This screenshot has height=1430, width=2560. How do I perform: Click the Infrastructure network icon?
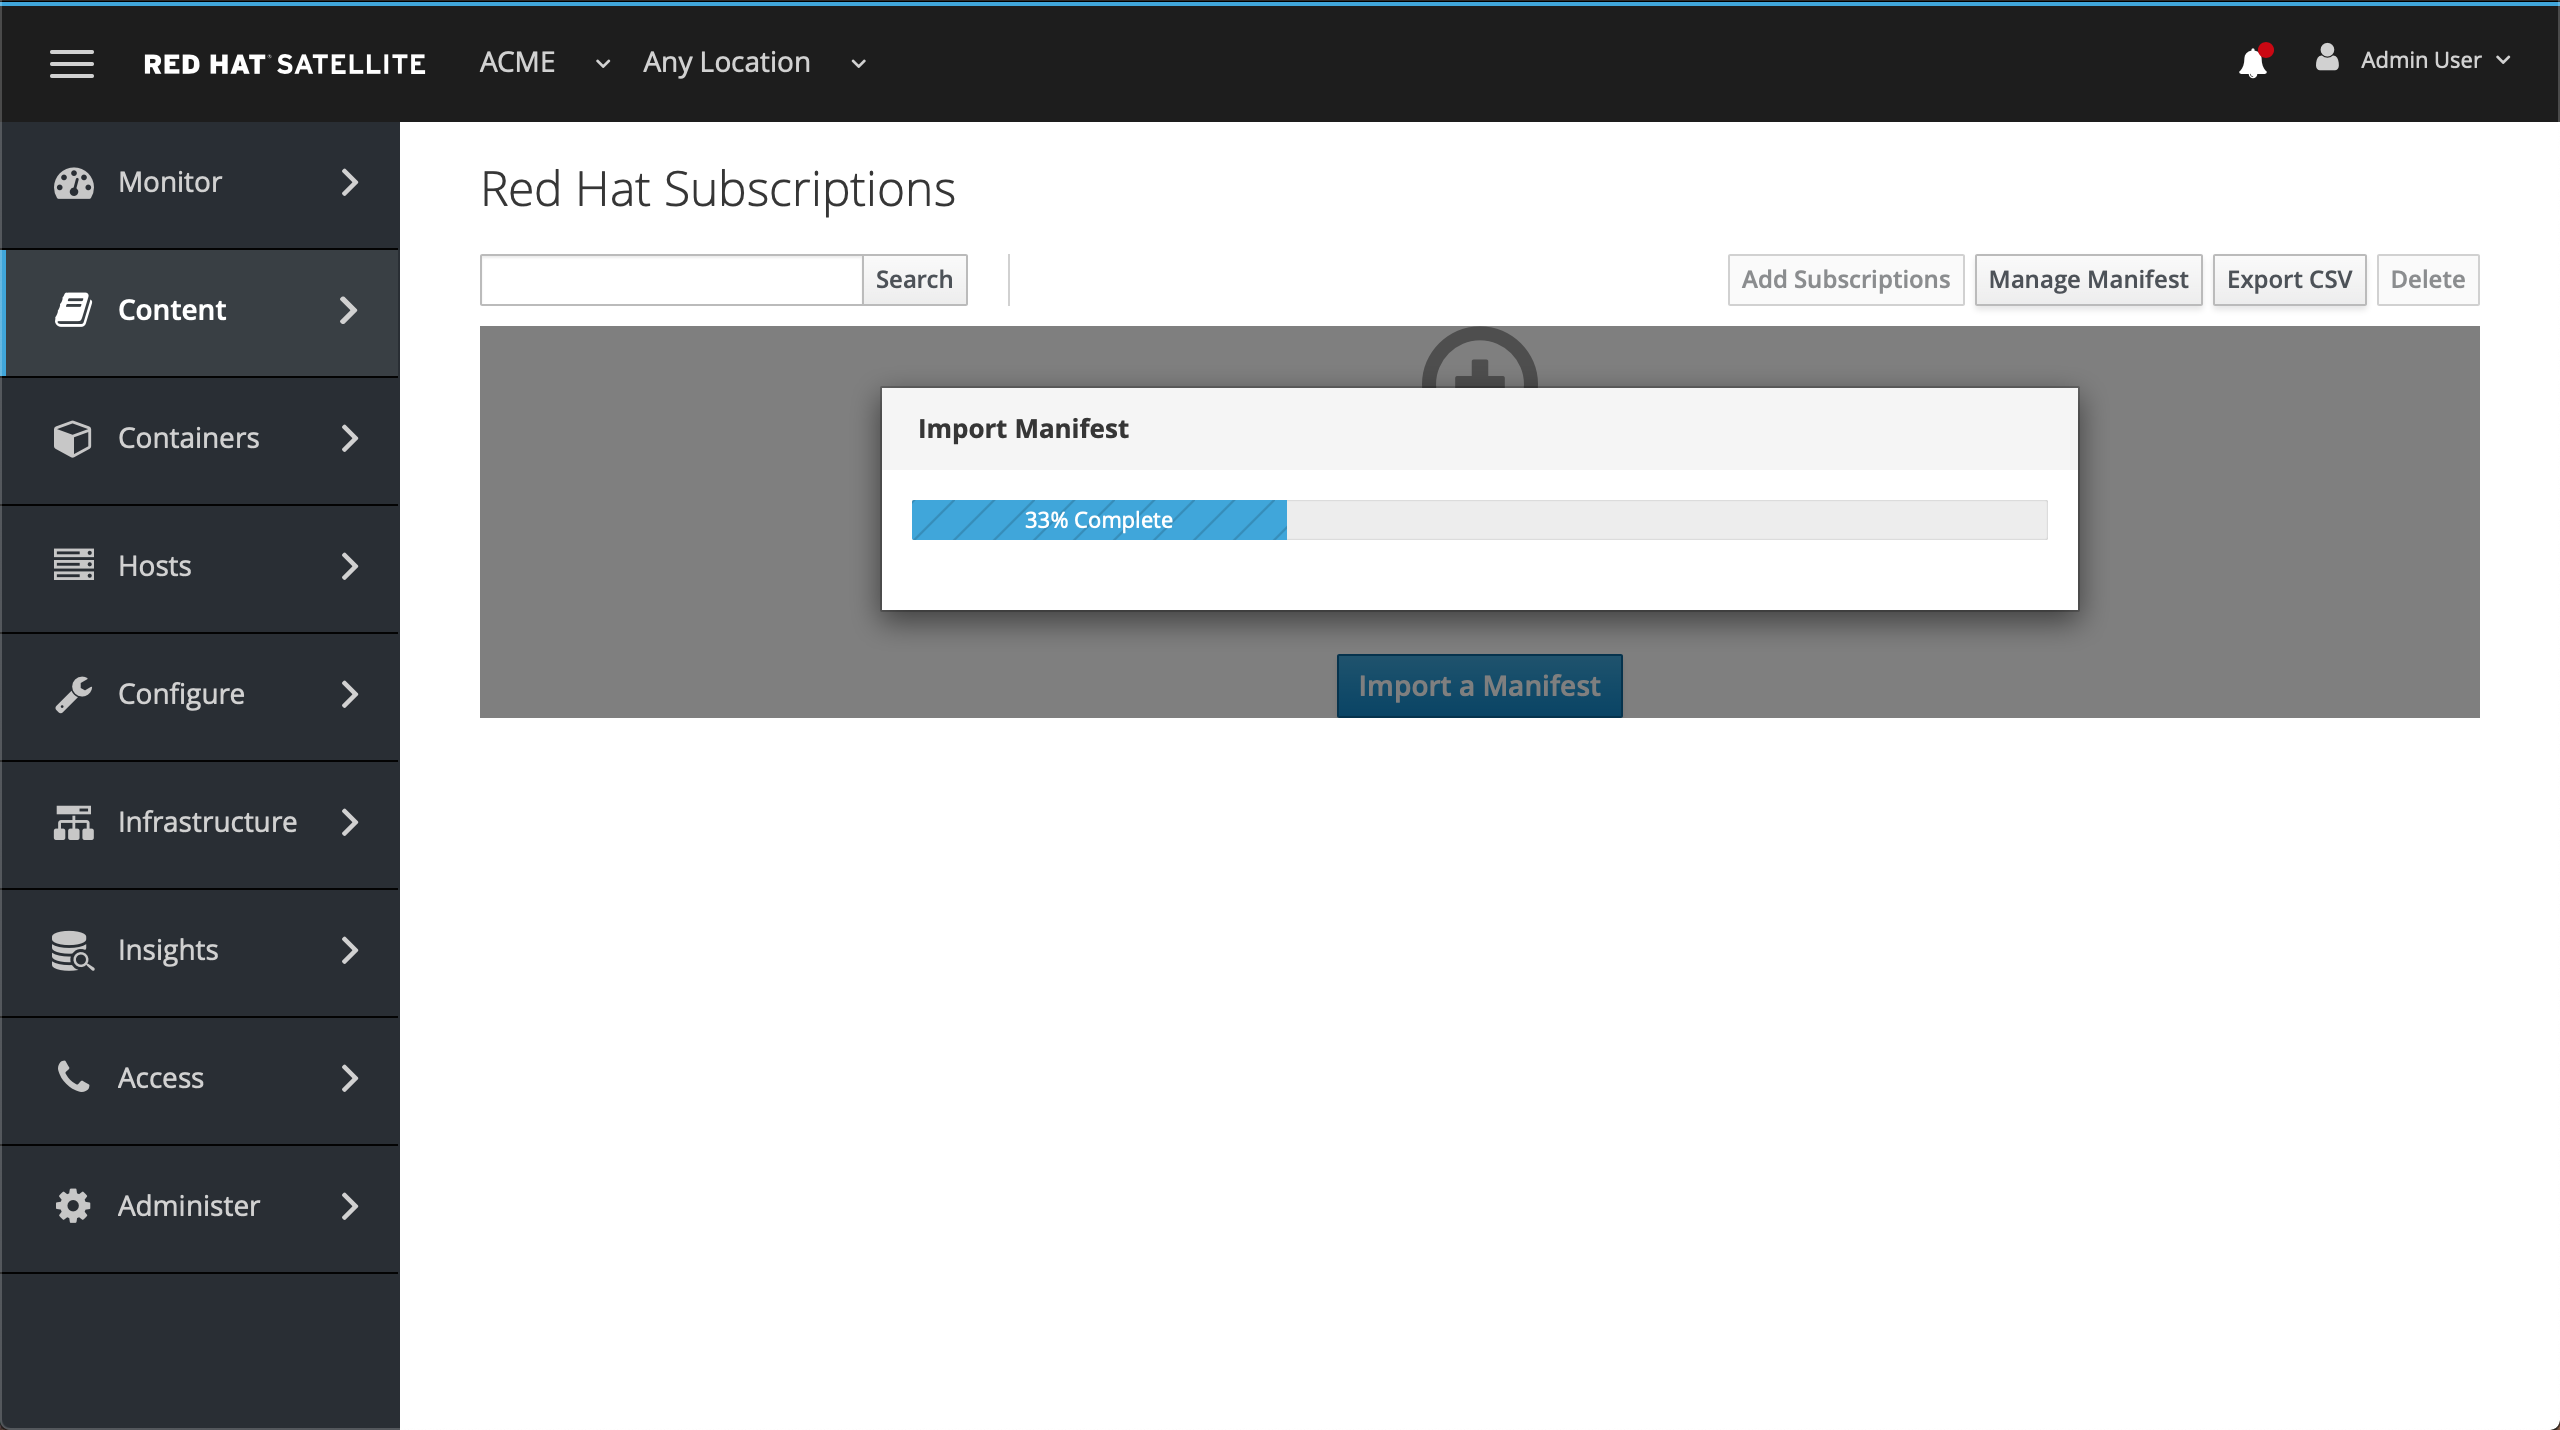73,822
